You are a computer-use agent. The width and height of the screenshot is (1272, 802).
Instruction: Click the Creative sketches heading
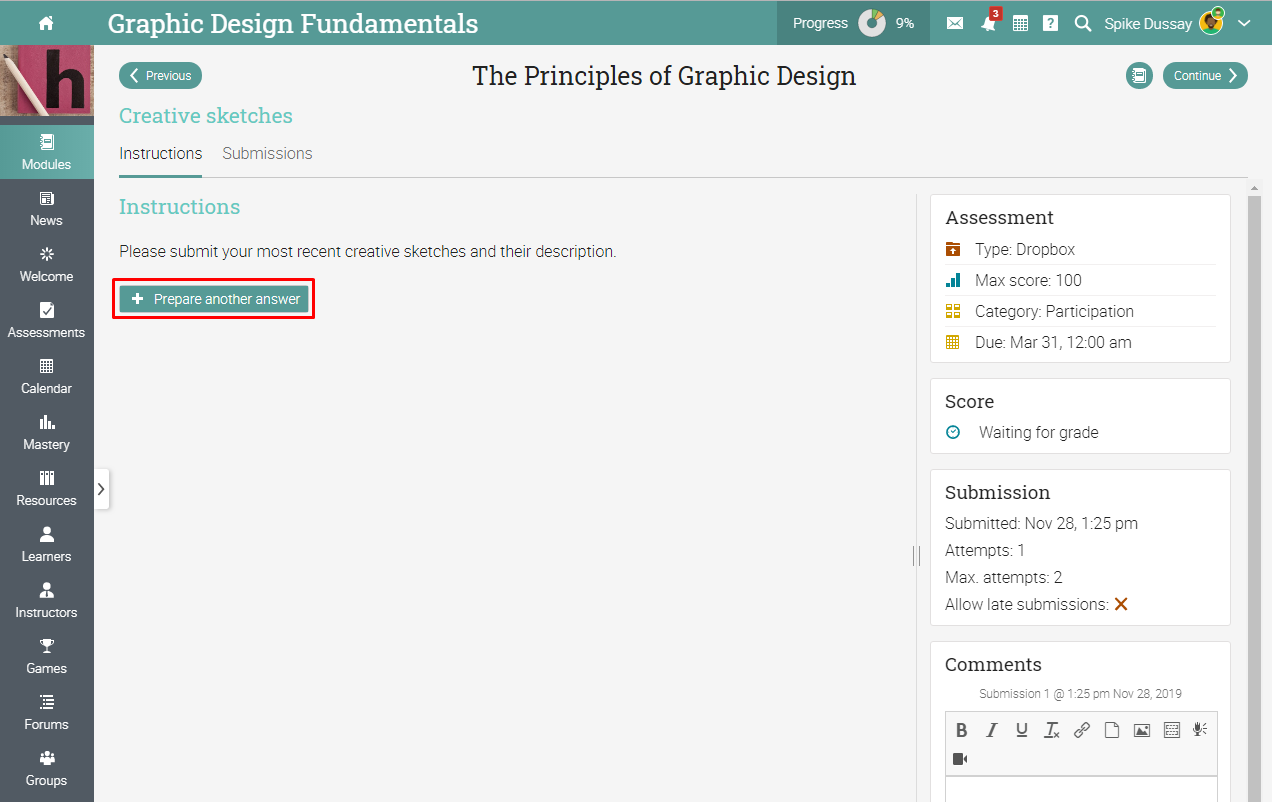click(x=206, y=116)
